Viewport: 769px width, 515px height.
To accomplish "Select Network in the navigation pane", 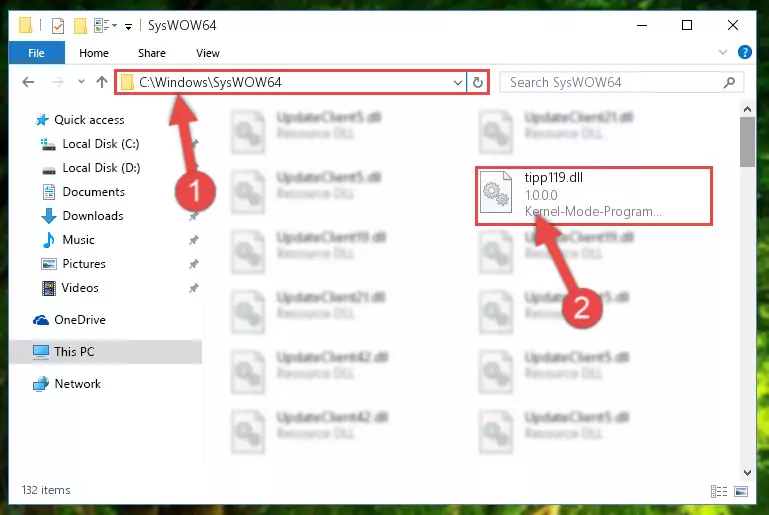I will (x=77, y=384).
